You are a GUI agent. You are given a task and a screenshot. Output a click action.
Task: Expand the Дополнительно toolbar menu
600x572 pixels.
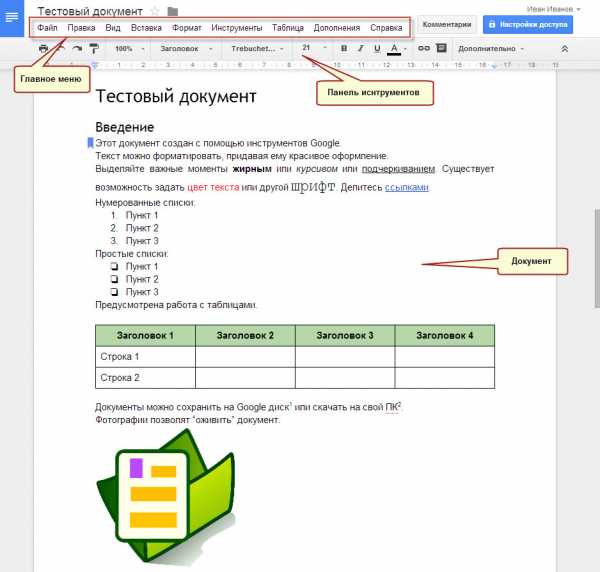pyautogui.click(x=491, y=49)
